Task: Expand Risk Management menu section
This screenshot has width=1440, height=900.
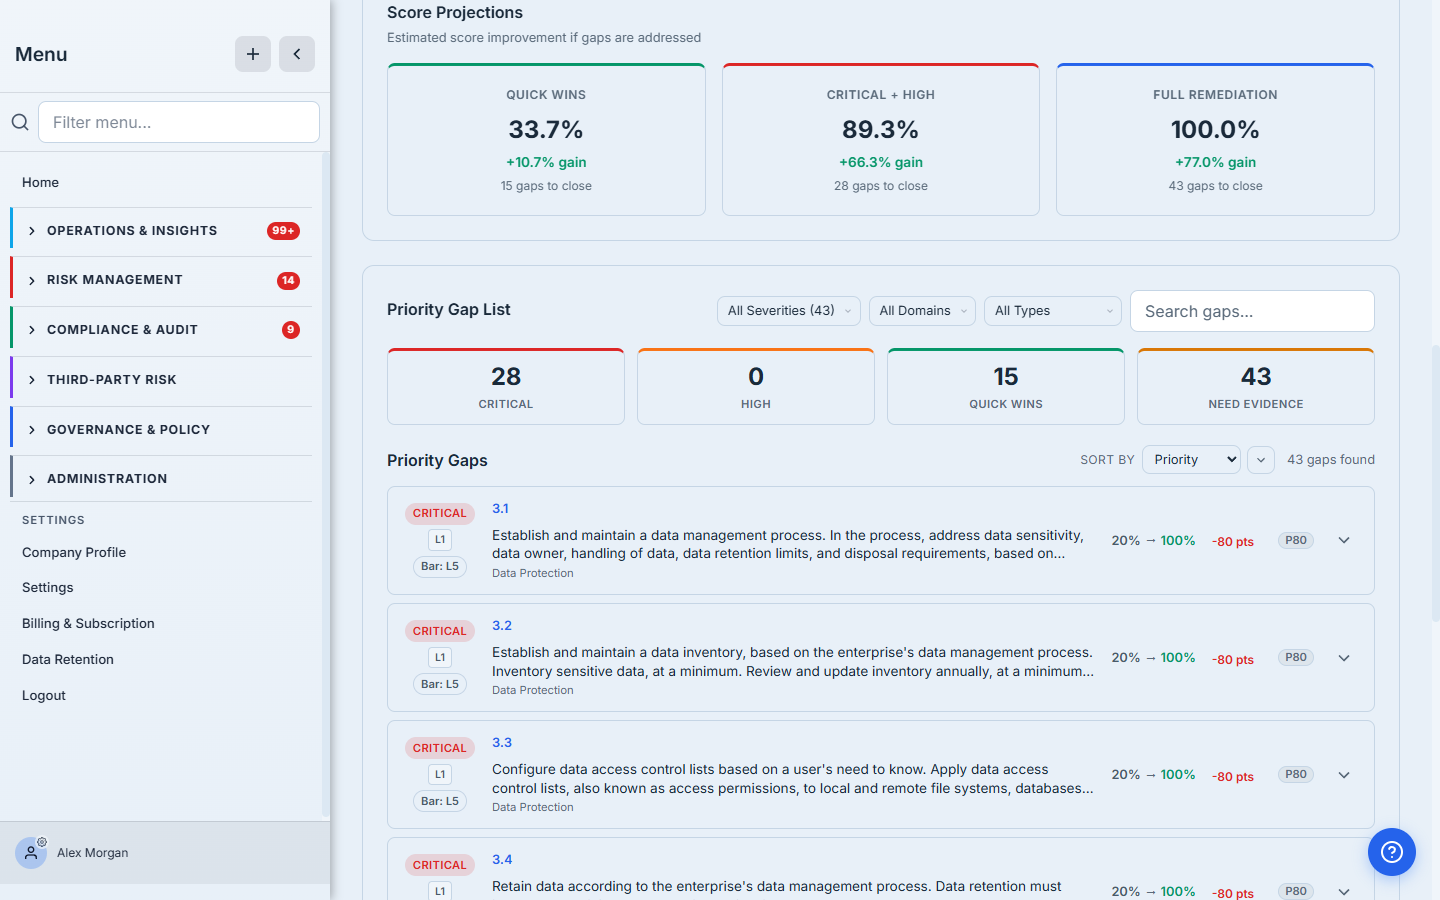Action: click(x=161, y=281)
